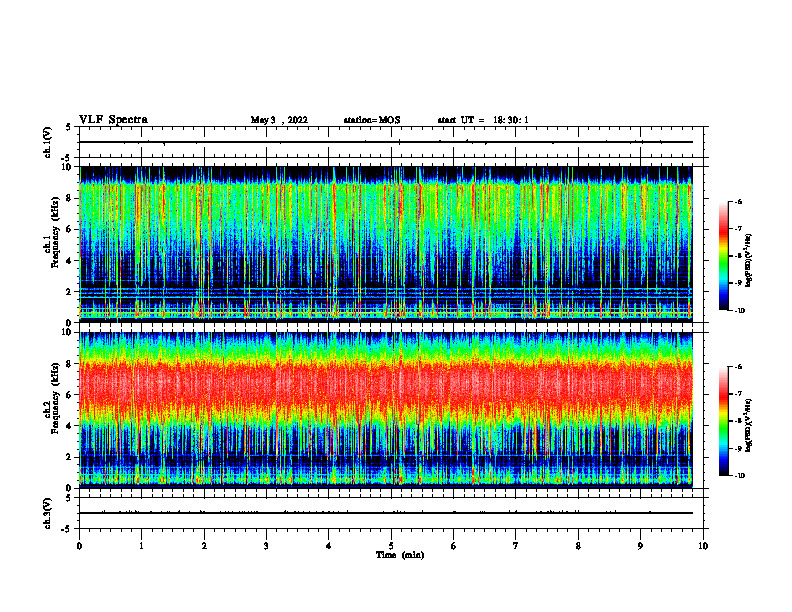Click the "9" tick on the time axis

point(640,546)
